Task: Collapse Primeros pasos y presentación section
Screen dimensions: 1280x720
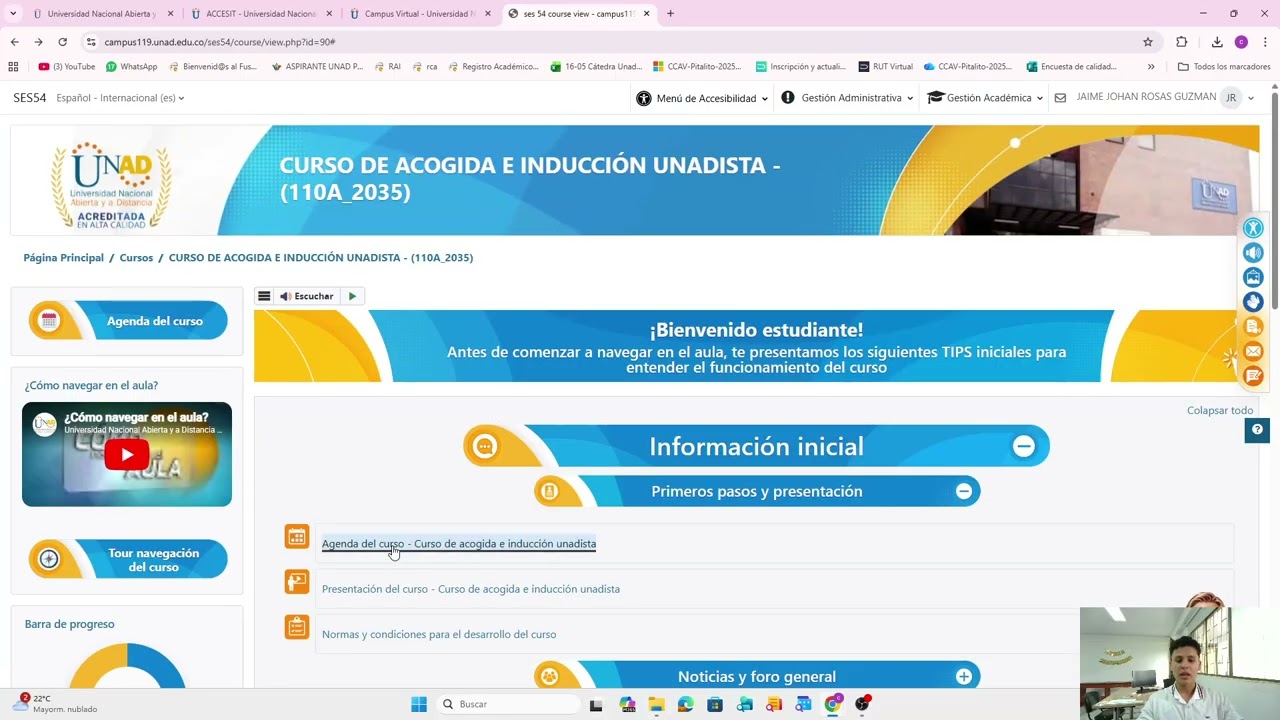Action: pyautogui.click(x=964, y=491)
